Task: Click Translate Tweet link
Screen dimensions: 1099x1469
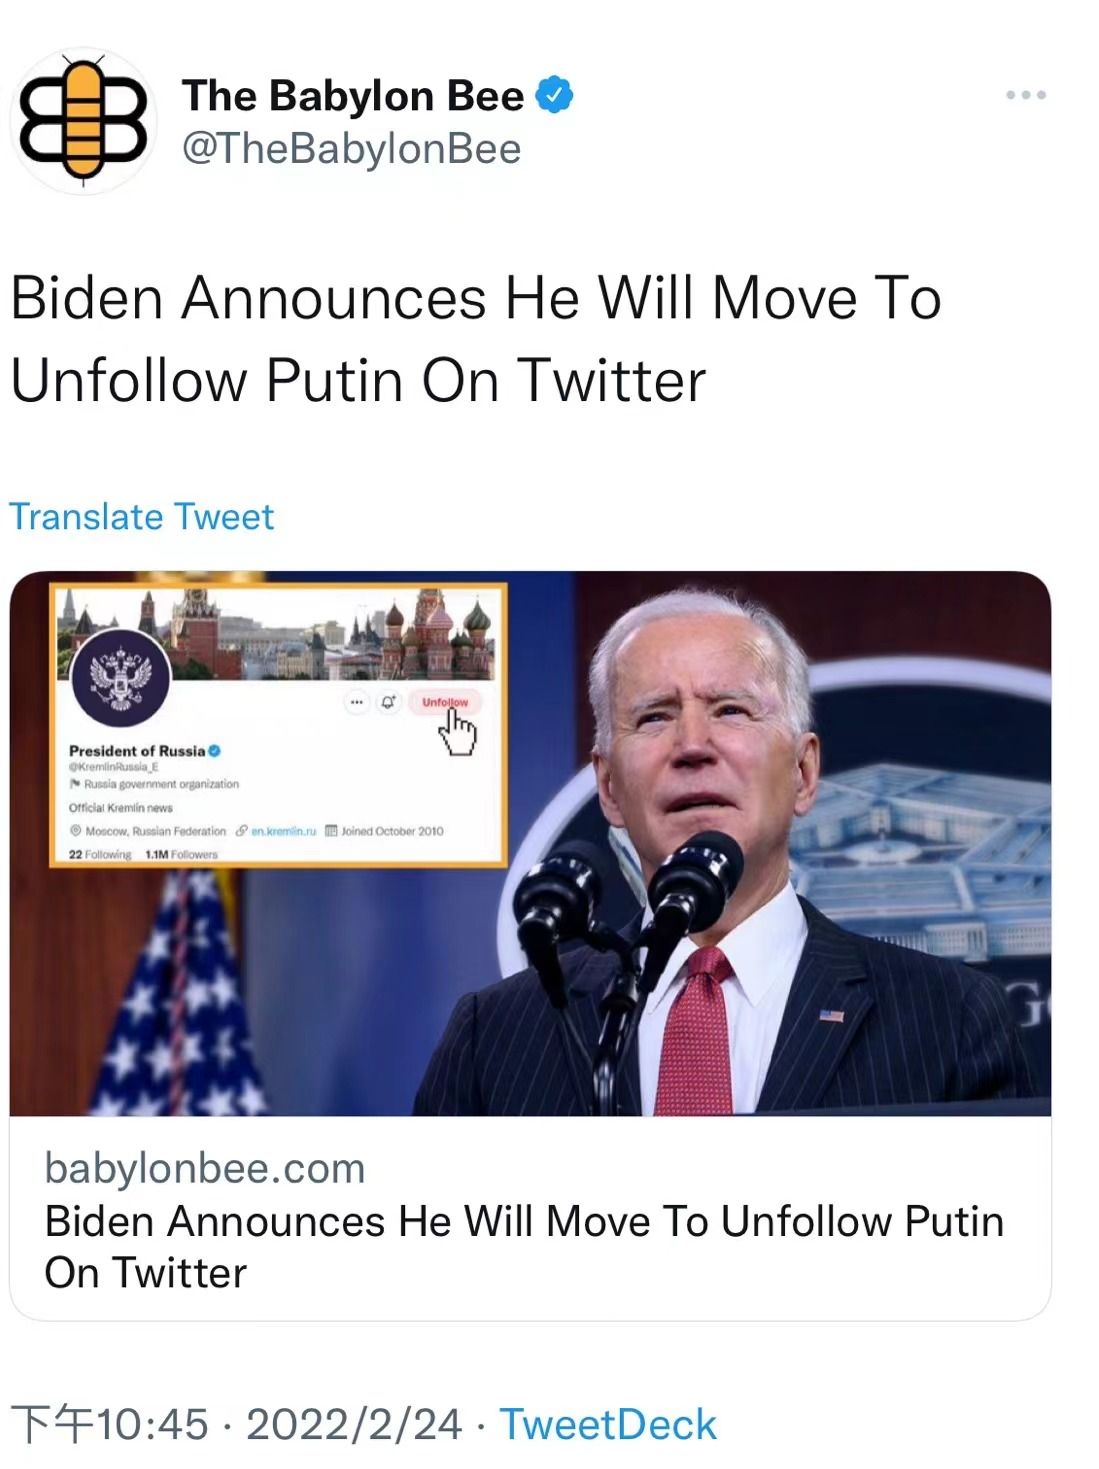Action: tap(141, 517)
